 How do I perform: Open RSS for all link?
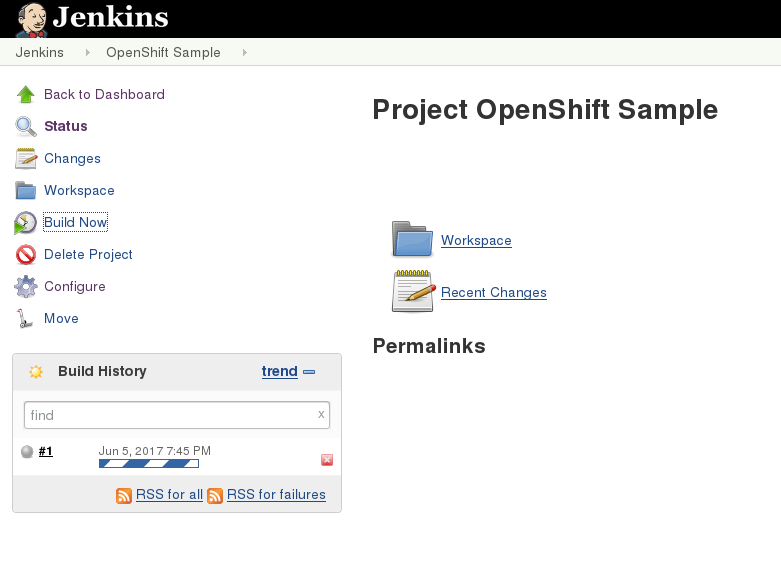tap(169, 494)
